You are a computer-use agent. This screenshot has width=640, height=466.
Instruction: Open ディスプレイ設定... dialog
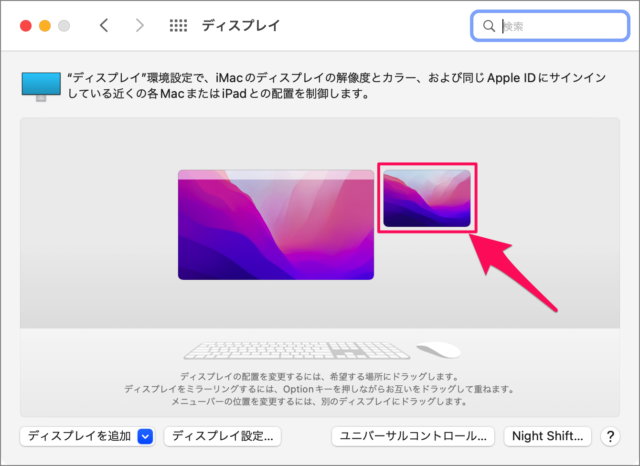click(x=222, y=436)
